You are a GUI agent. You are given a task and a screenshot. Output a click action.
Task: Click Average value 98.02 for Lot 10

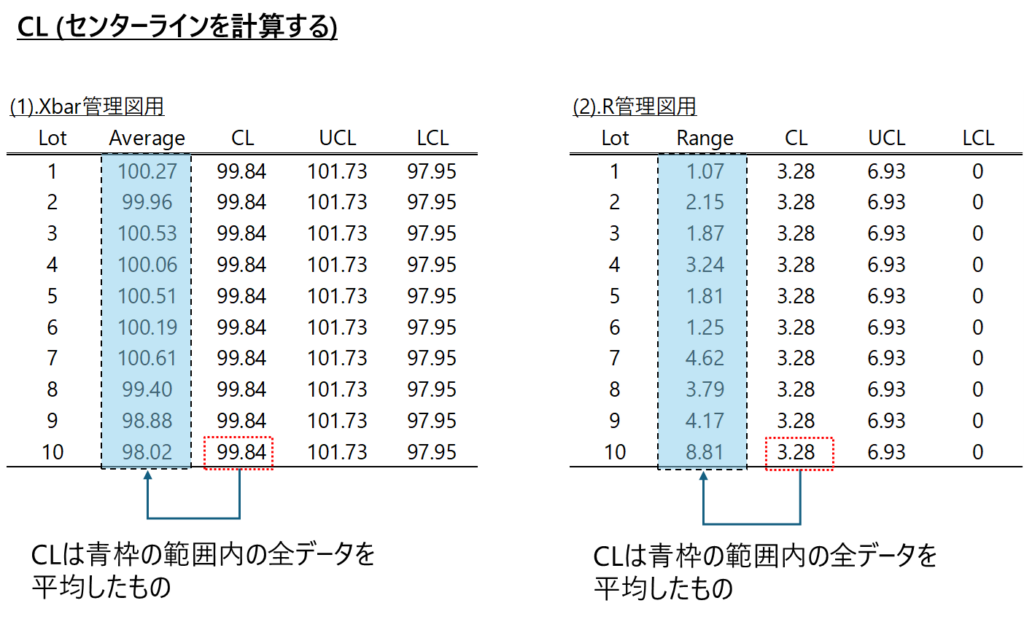(147, 452)
